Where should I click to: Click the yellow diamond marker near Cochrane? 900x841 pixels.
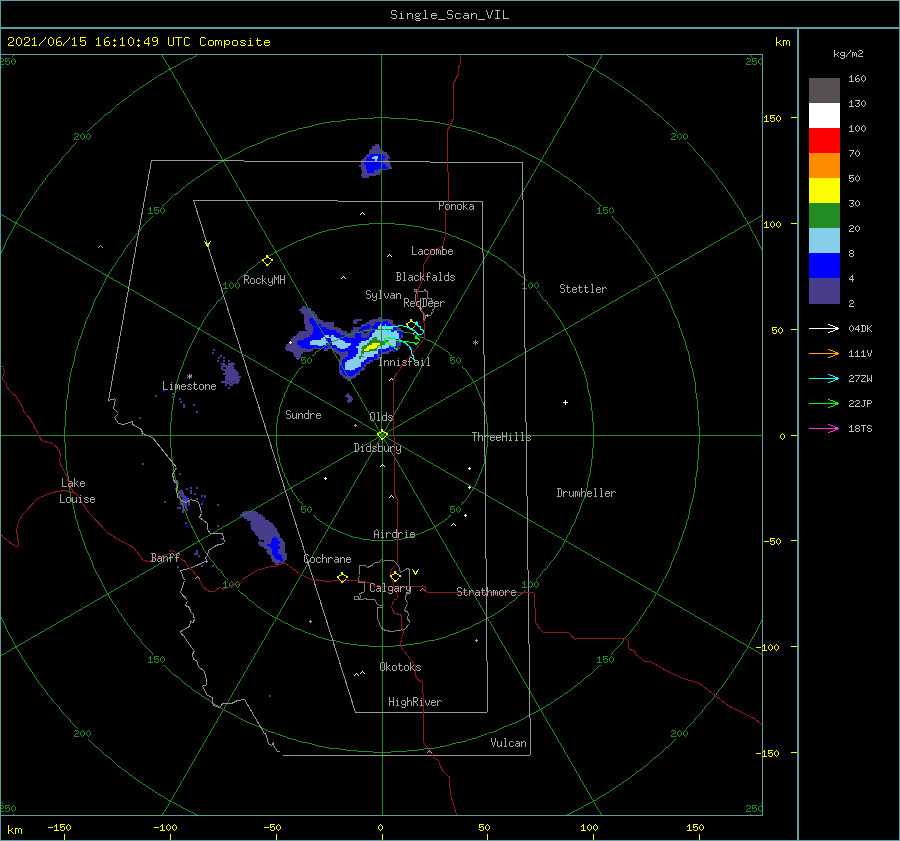(x=343, y=577)
